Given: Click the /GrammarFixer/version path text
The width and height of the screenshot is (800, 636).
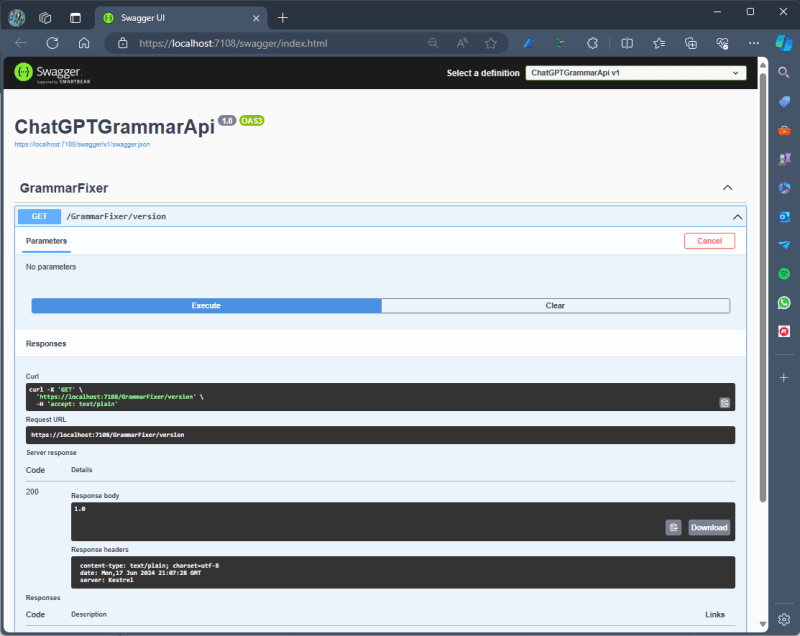Looking at the screenshot, I should coord(116,216).
